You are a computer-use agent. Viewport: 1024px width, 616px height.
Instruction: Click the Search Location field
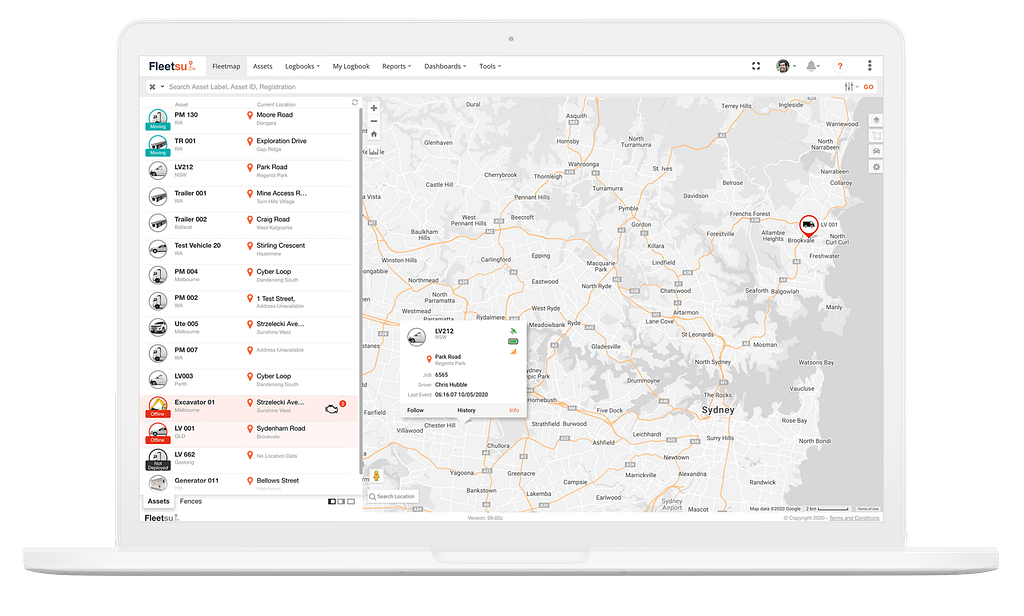pyautogui.click(x=392, y=496)
